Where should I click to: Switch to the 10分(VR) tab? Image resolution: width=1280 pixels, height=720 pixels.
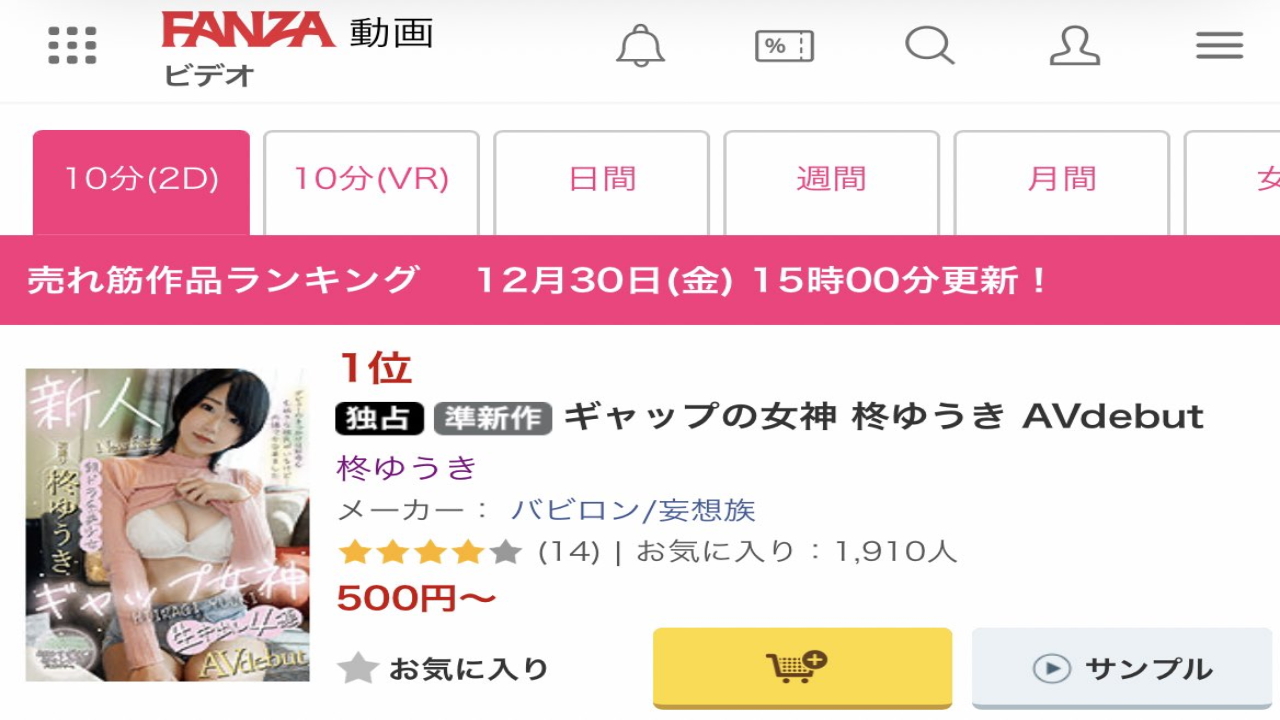(x=371, y=182)
